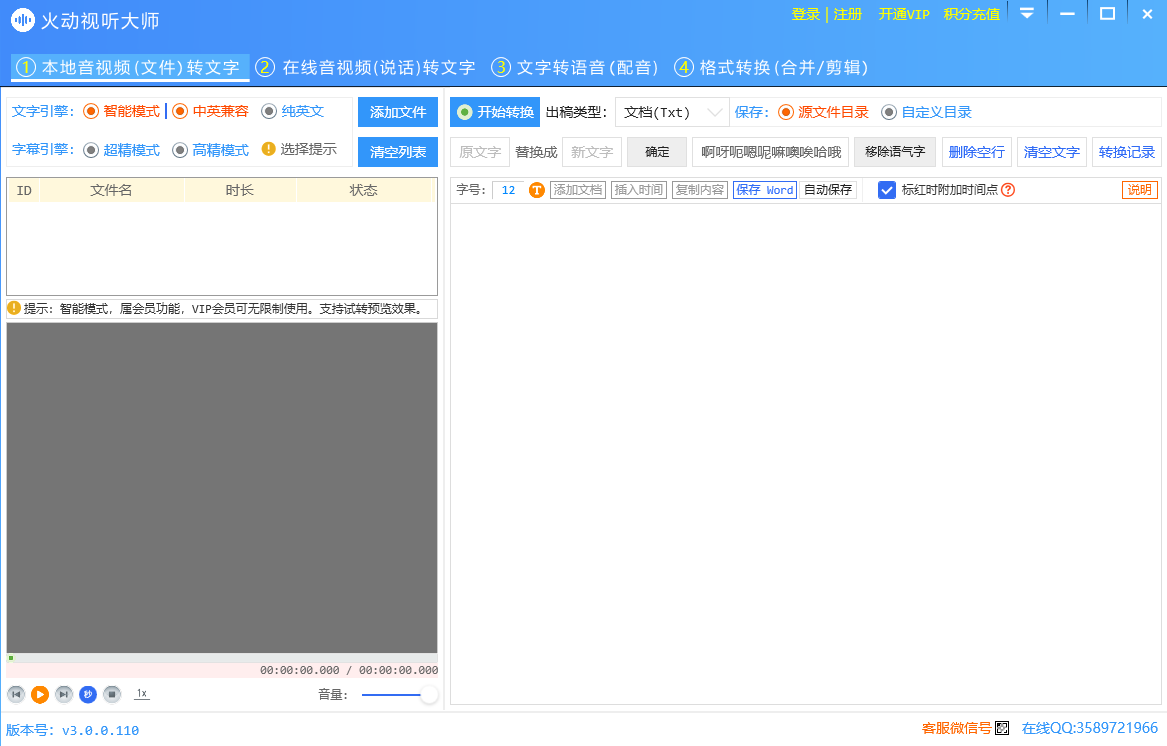Switch to 文字转语音(配音) tab
Screen dimensions: 1167x746
[575, 68]
